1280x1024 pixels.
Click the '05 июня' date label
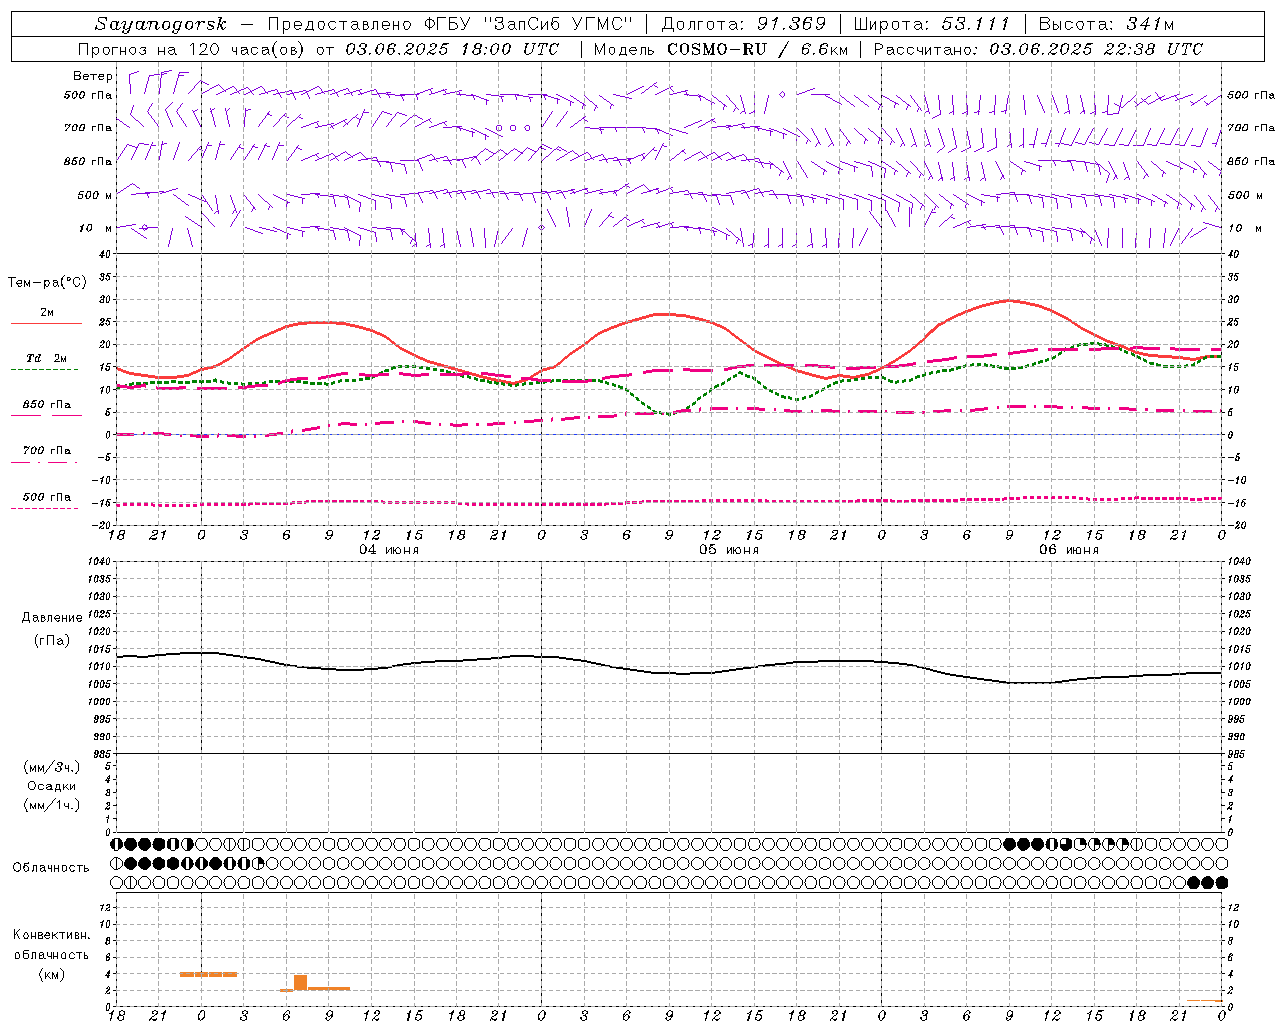point(729,550)
